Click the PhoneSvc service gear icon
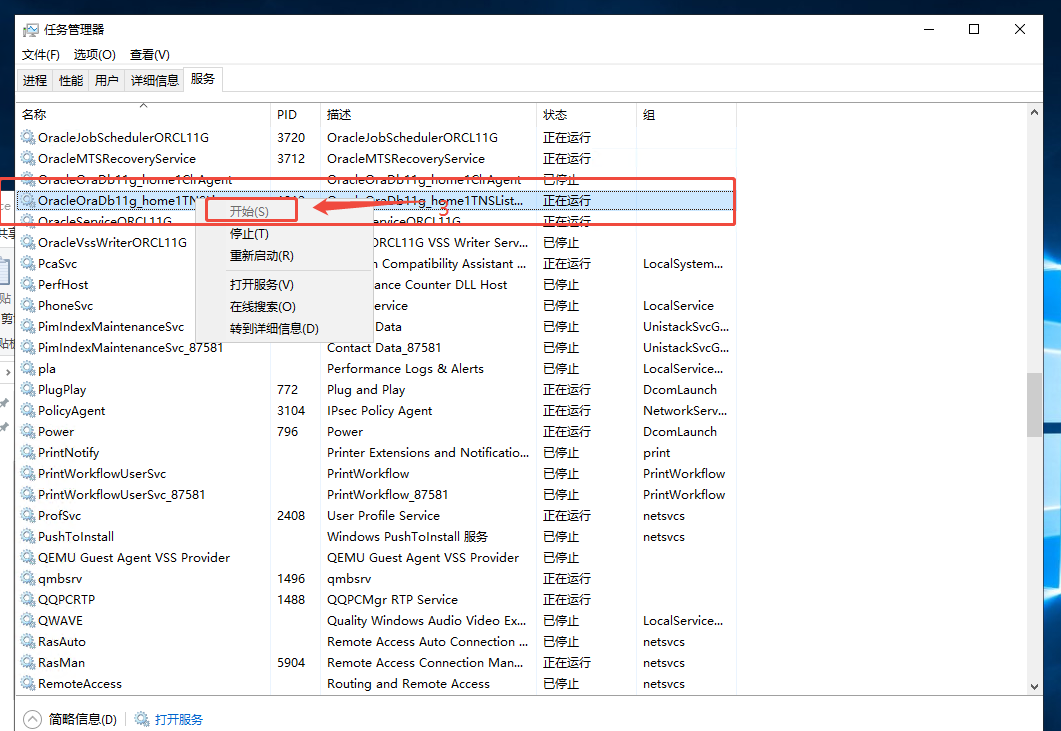Image resolution: width=1061 pixels, height=731 pixels. (28, 305)
